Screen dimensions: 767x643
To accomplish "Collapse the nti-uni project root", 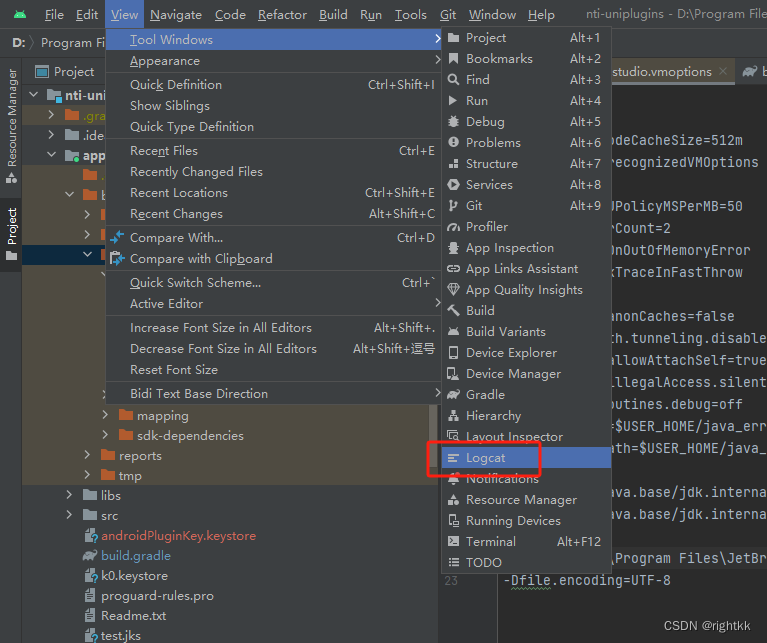I will point(33,95).
